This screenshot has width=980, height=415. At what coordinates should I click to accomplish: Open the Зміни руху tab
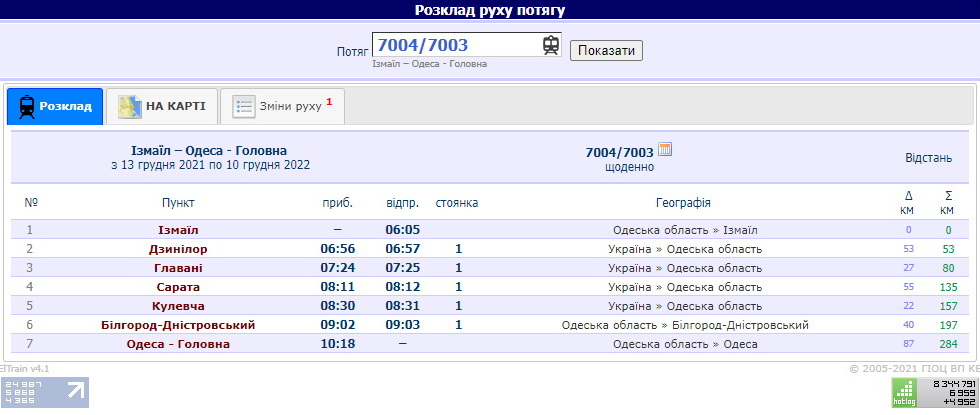click(x=282, y=106)
